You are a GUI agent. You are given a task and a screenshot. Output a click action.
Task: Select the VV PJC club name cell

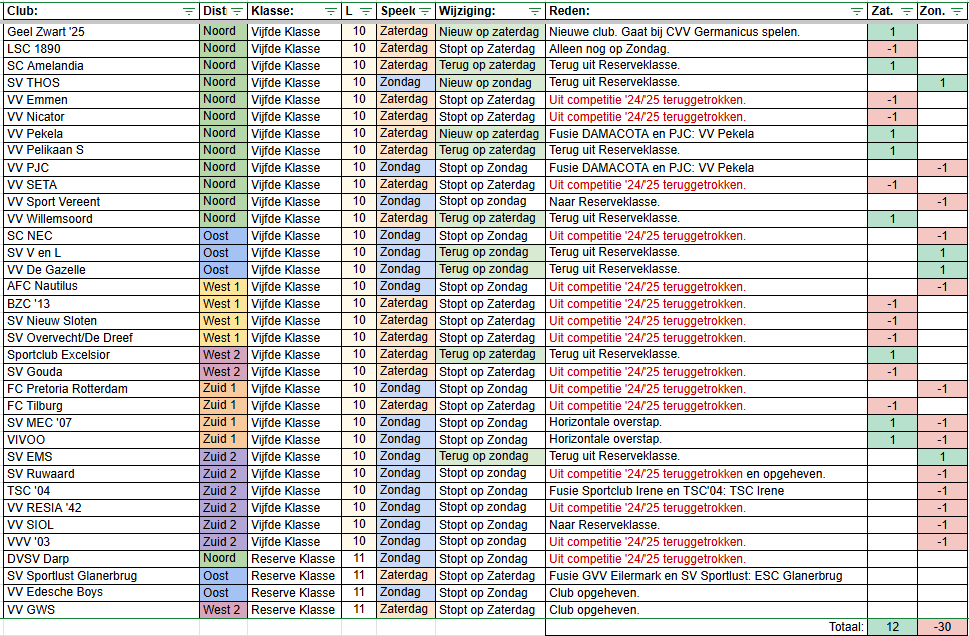pos(101,167)
